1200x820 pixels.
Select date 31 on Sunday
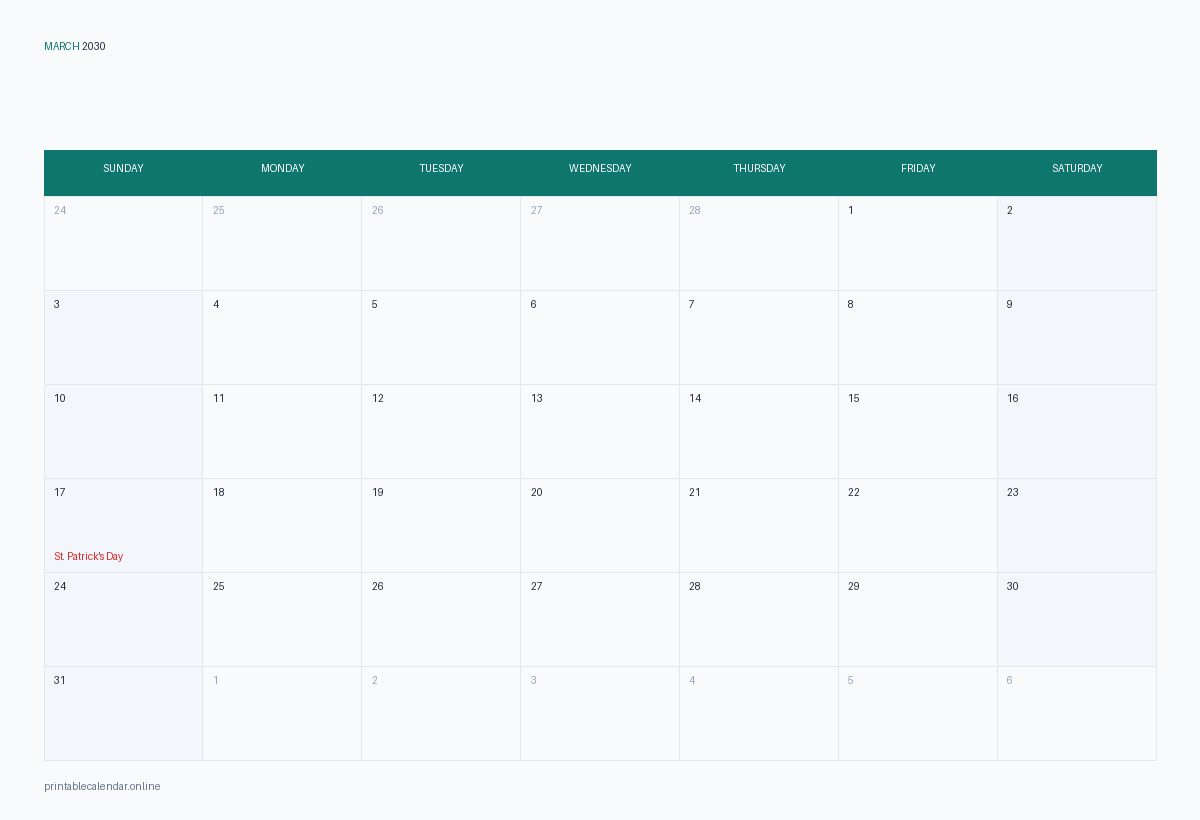point(123,713)
